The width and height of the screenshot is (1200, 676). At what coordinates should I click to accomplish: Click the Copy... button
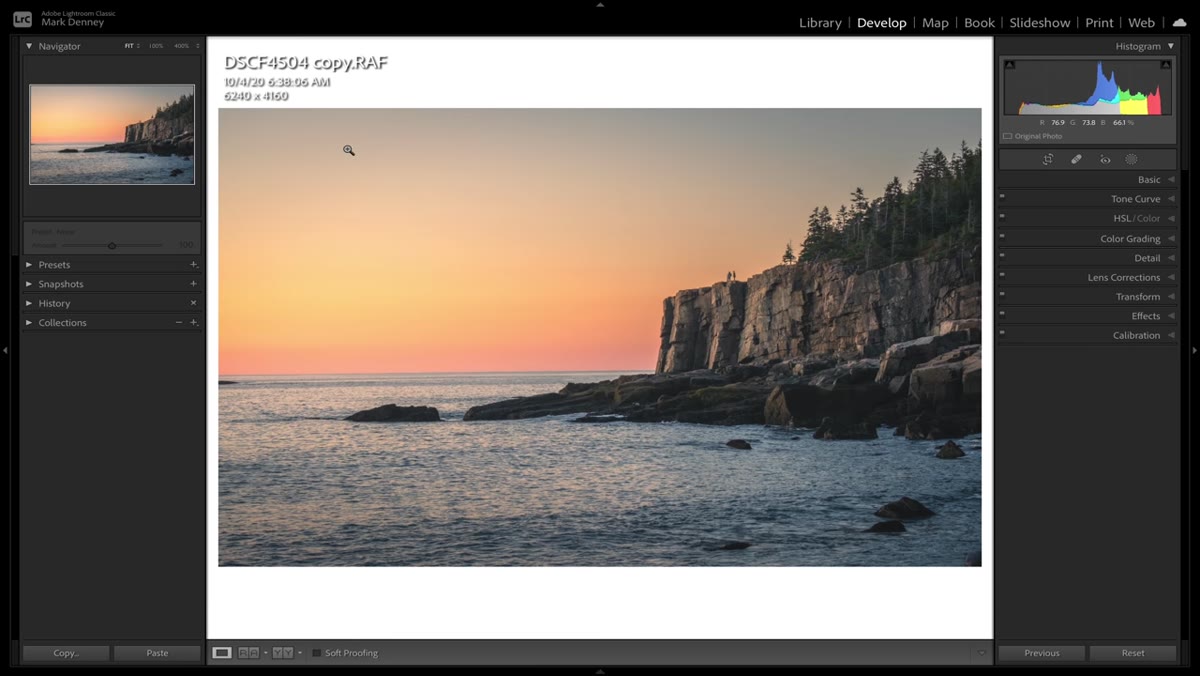66,653
